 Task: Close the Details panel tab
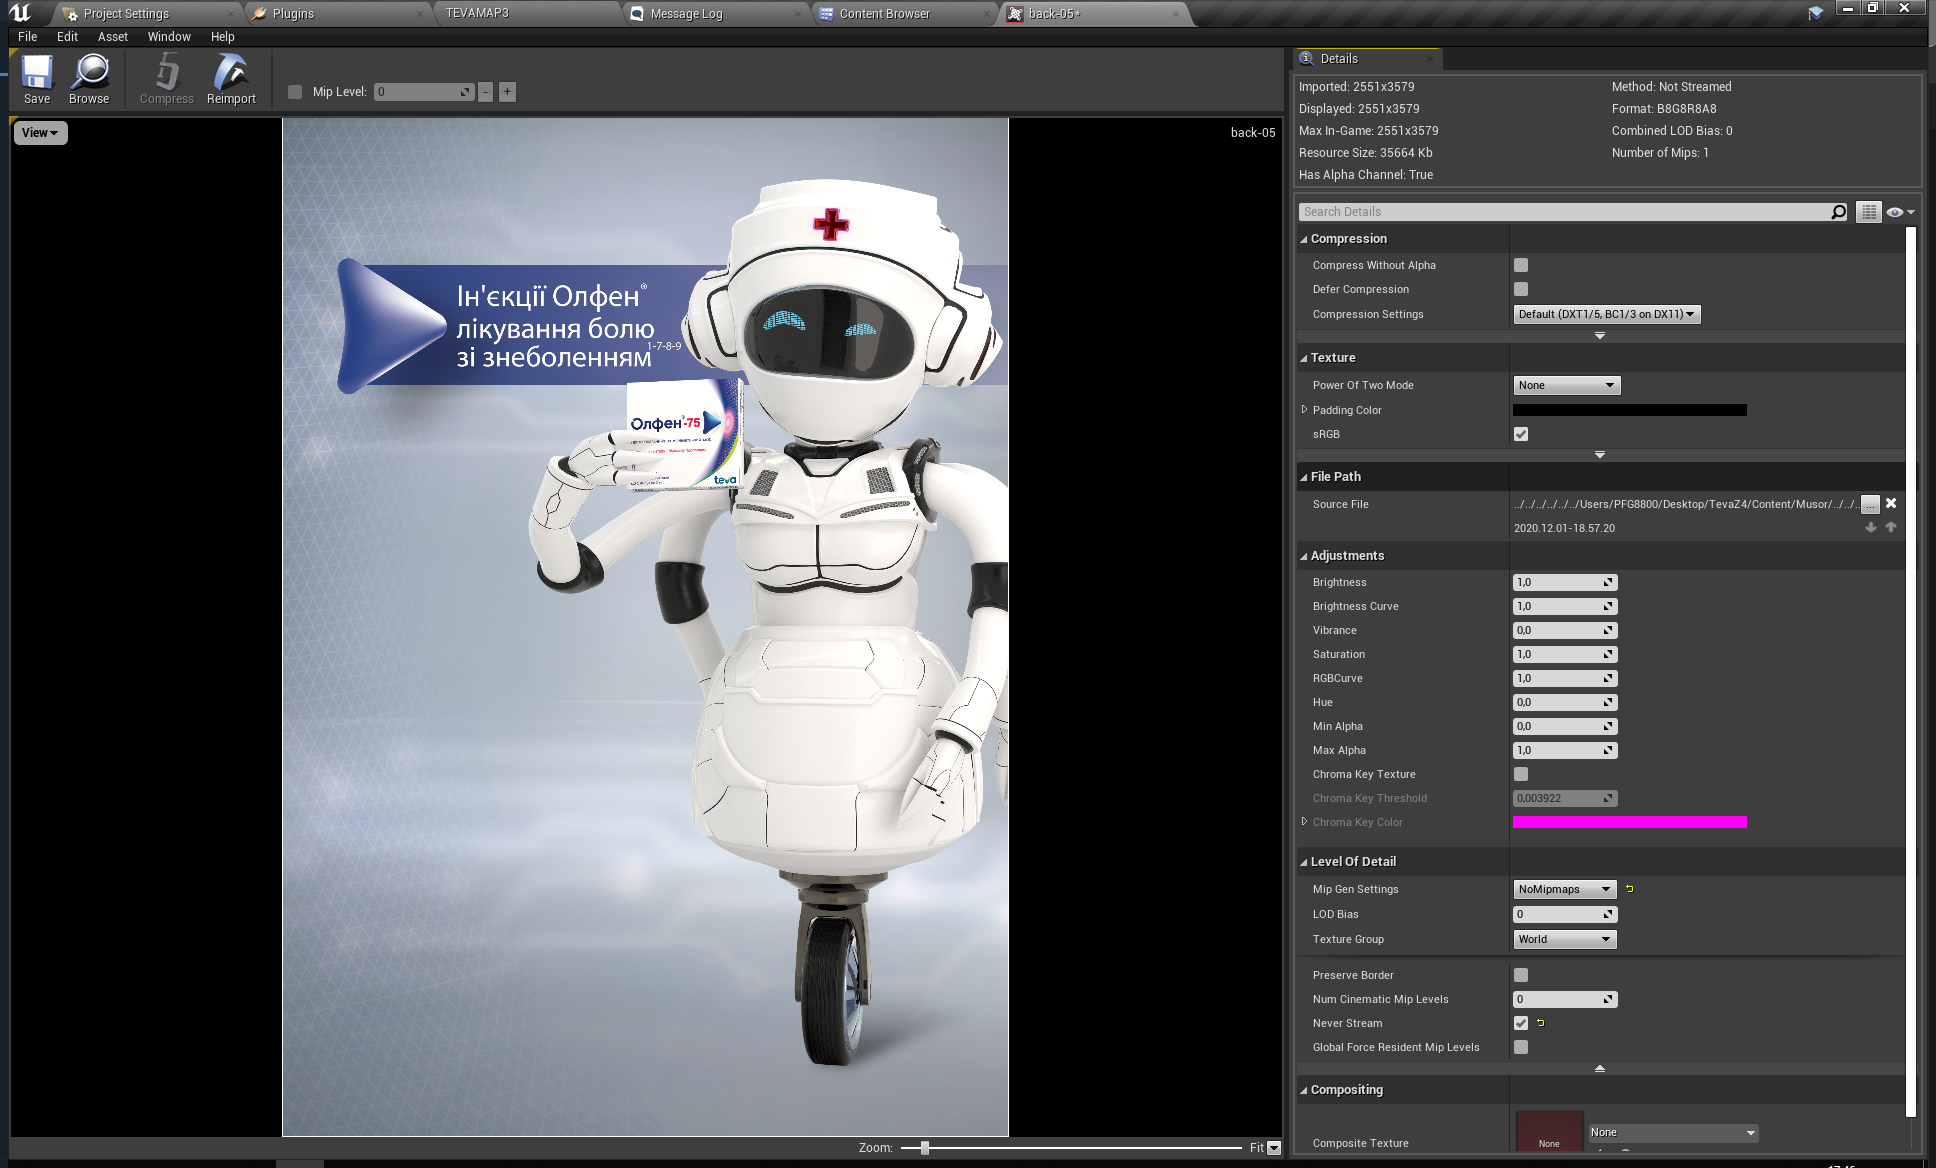click(1430, 59)
